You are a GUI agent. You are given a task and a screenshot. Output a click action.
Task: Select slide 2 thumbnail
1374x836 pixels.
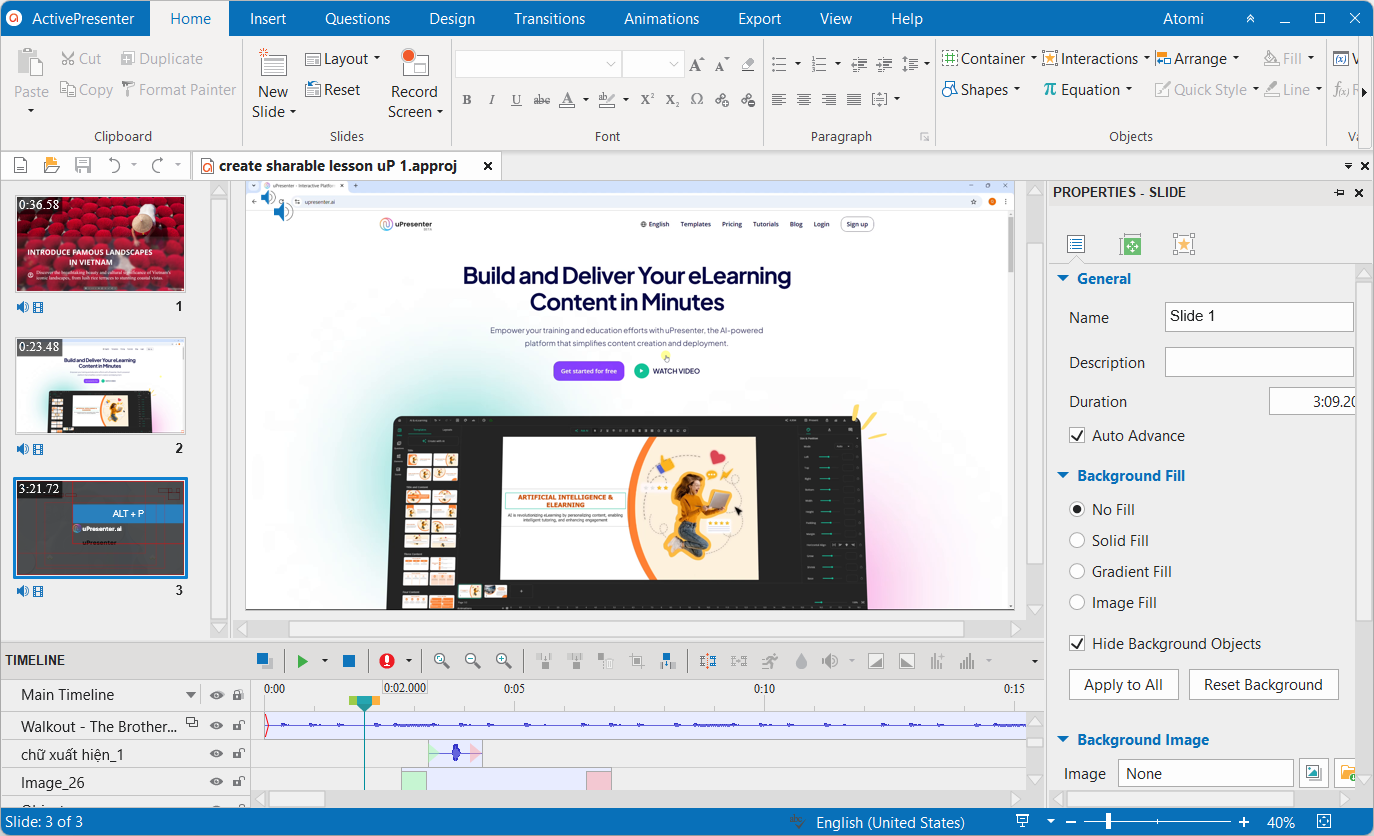coord(101,386)
